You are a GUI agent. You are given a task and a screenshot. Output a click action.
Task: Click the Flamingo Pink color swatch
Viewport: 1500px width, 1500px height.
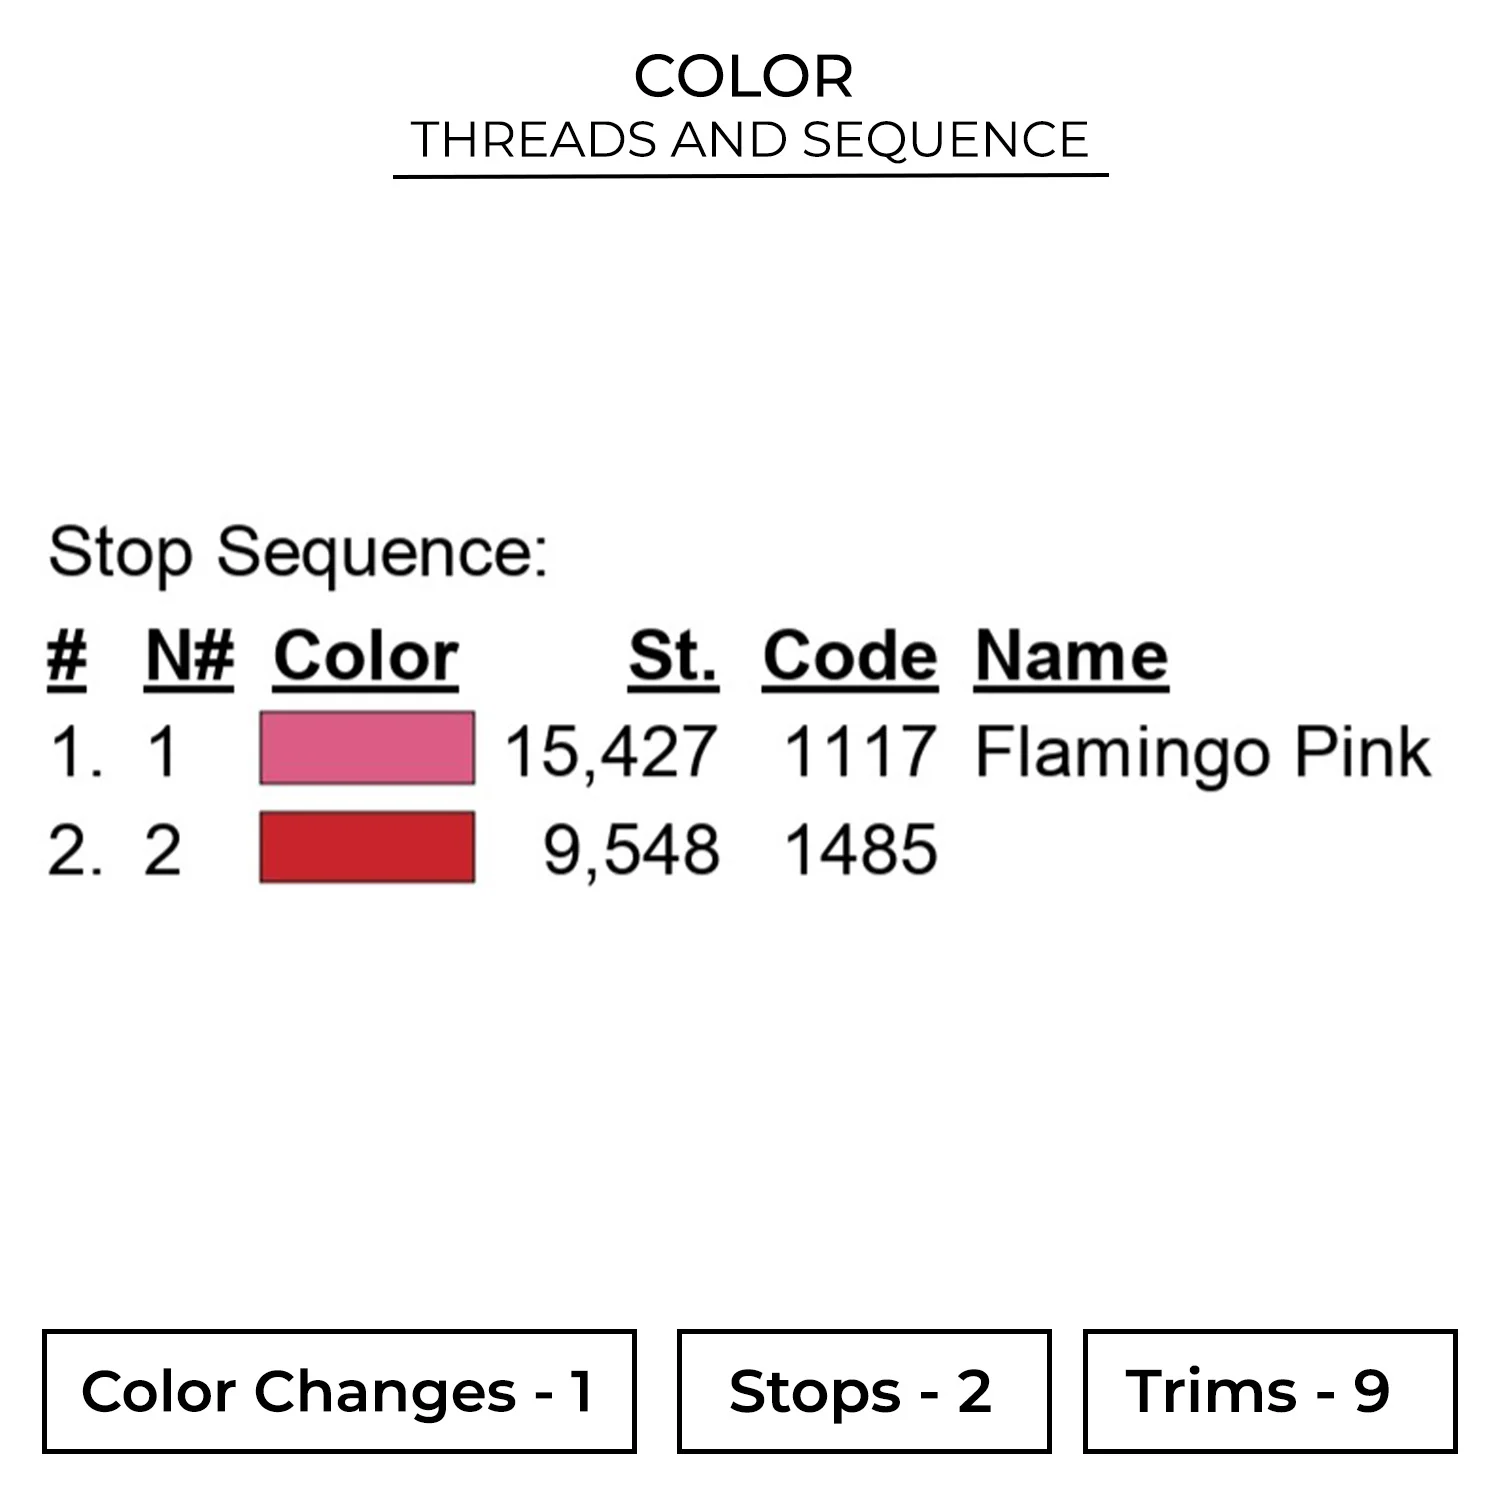click(367, 748)
